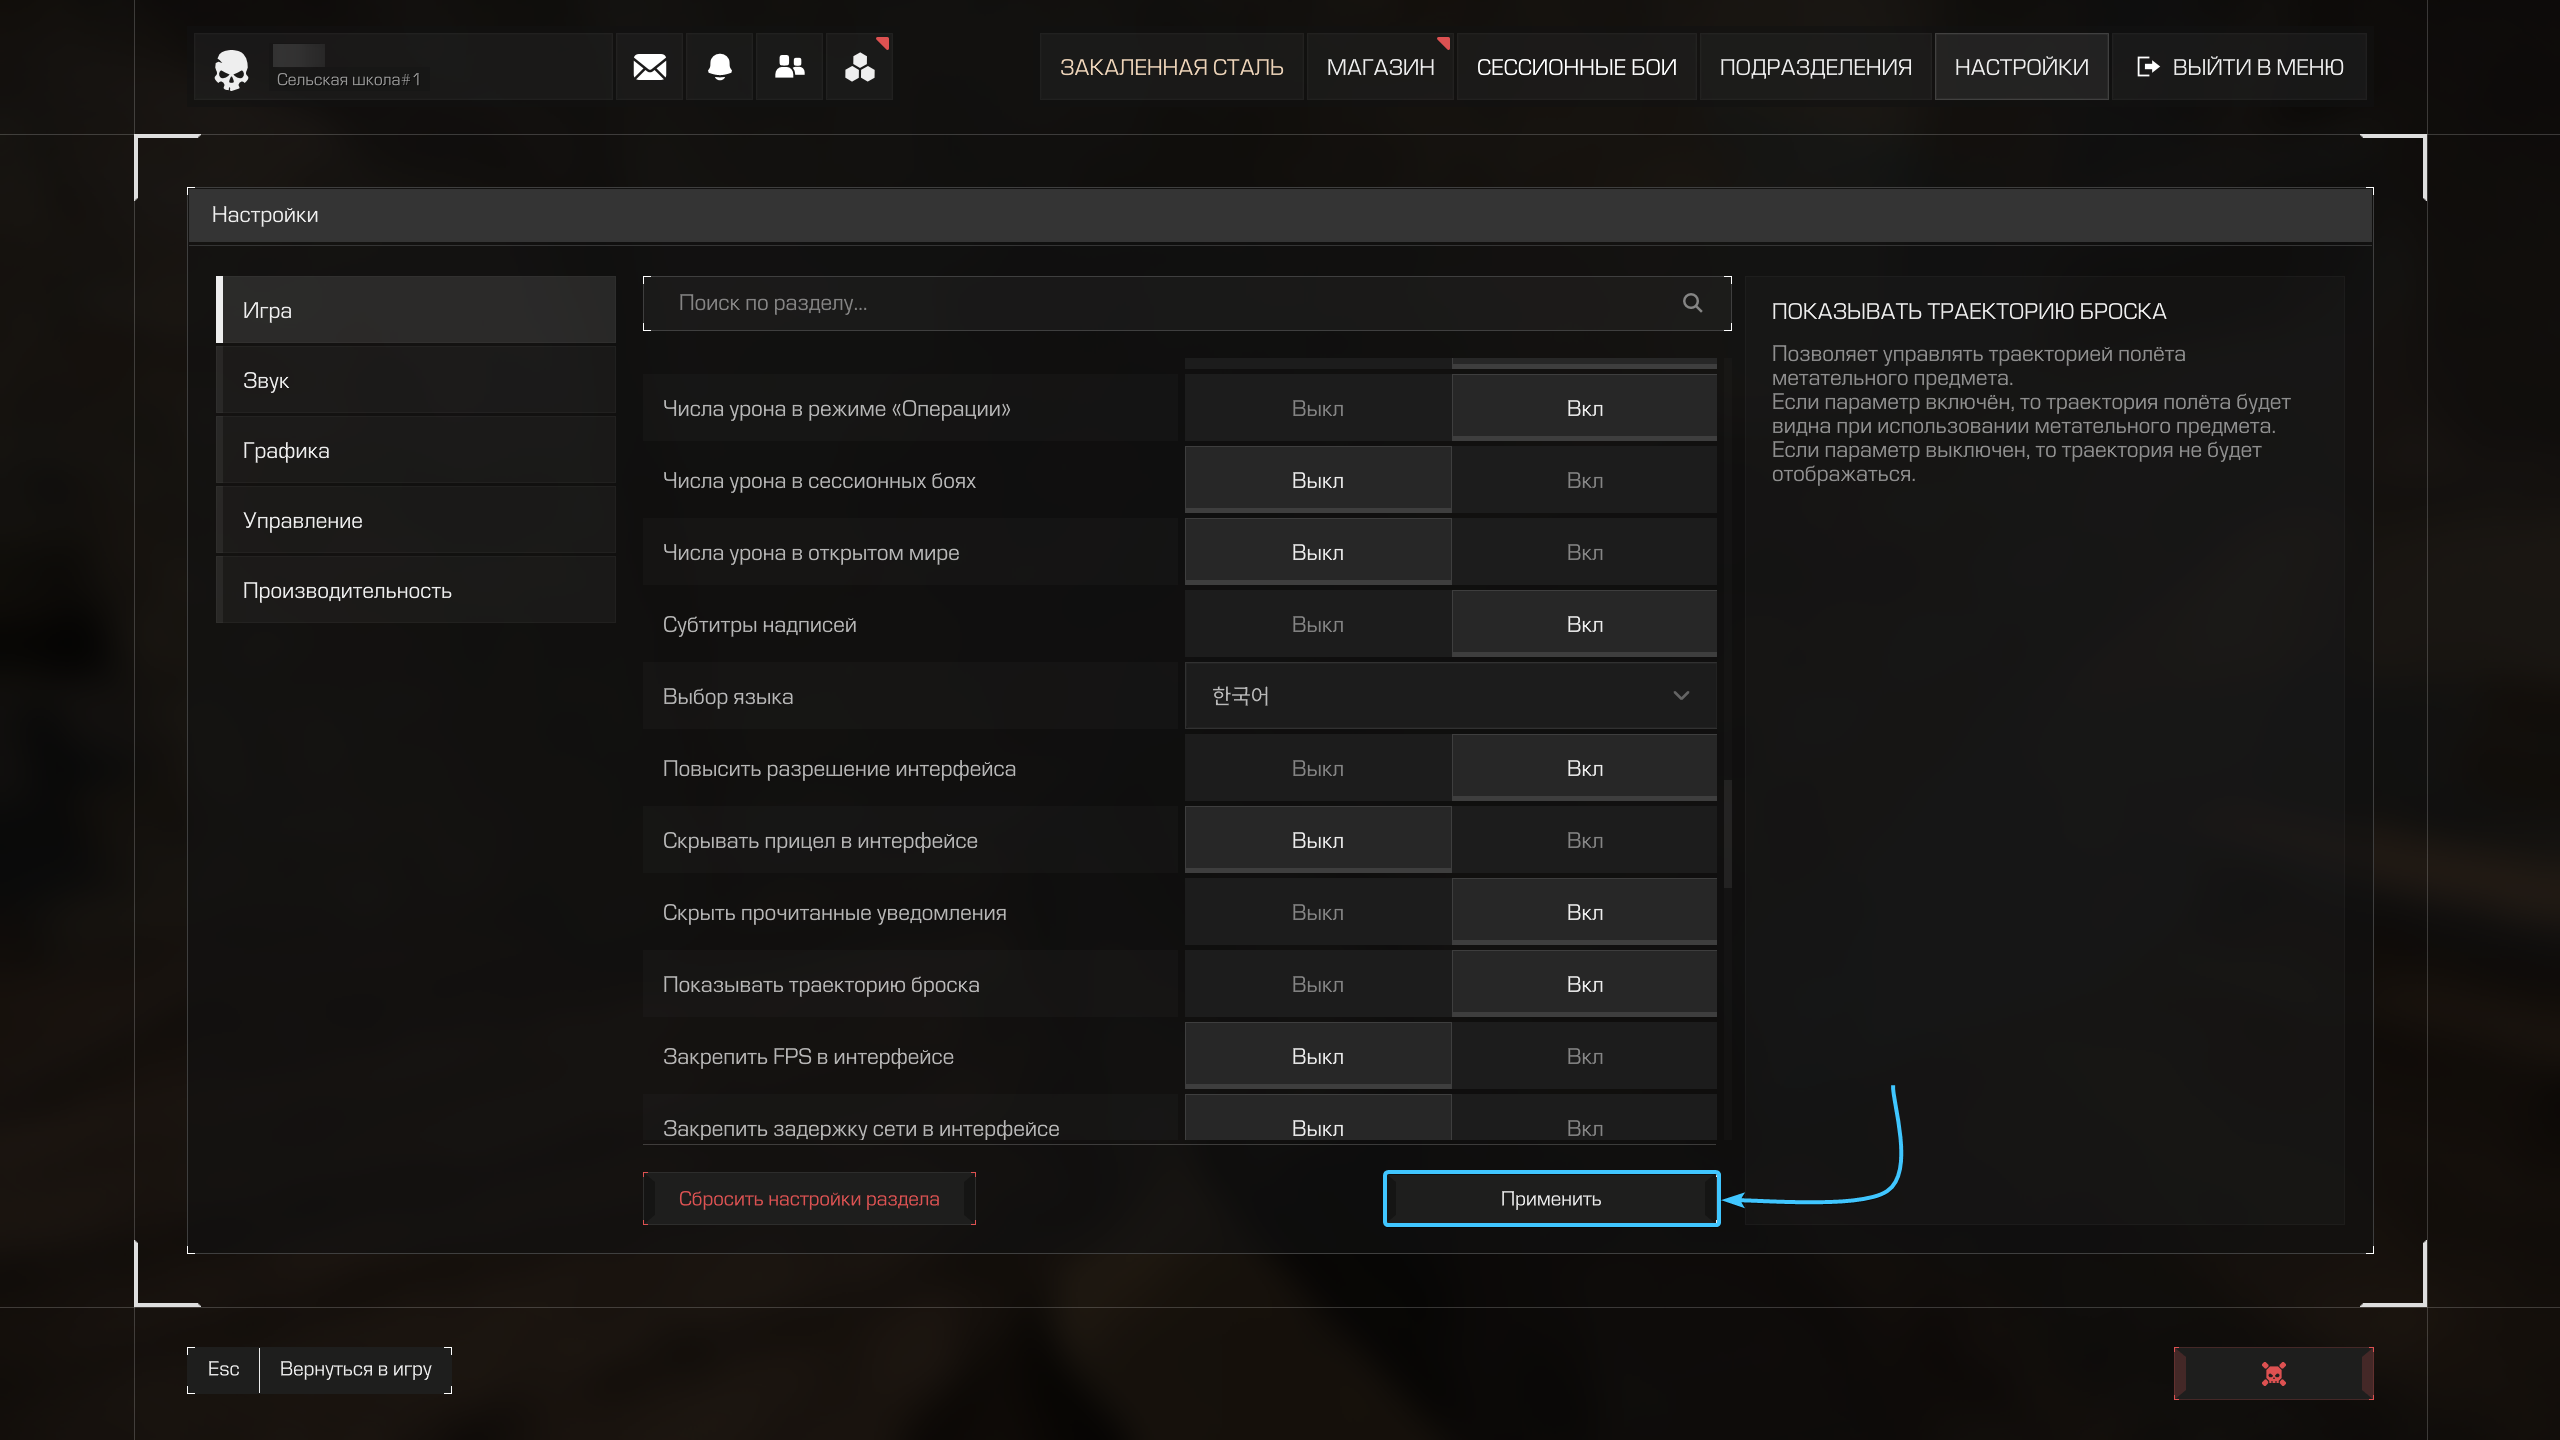2560x1440 pixels.
Task: Click 'Сбросить настройки раздела' button
Action: (809, 1199)
